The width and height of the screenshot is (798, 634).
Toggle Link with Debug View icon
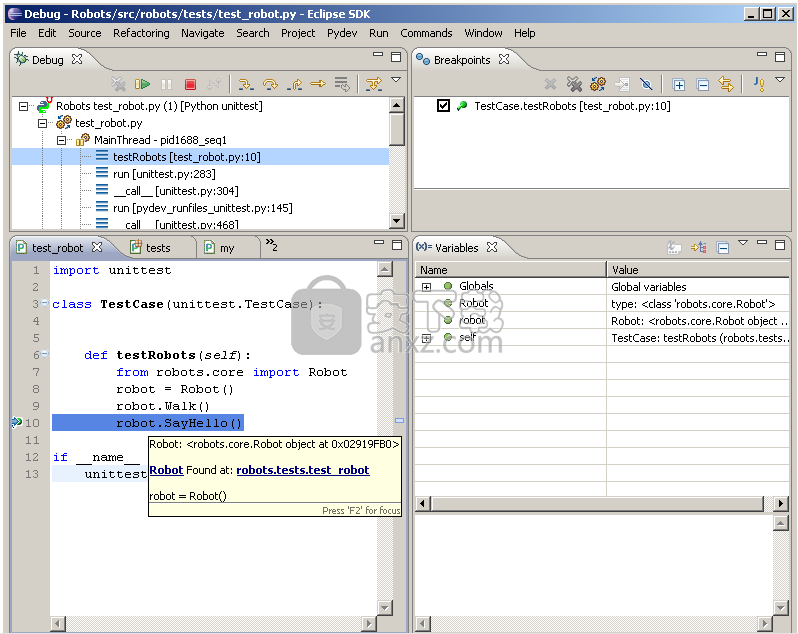(726, 84)
